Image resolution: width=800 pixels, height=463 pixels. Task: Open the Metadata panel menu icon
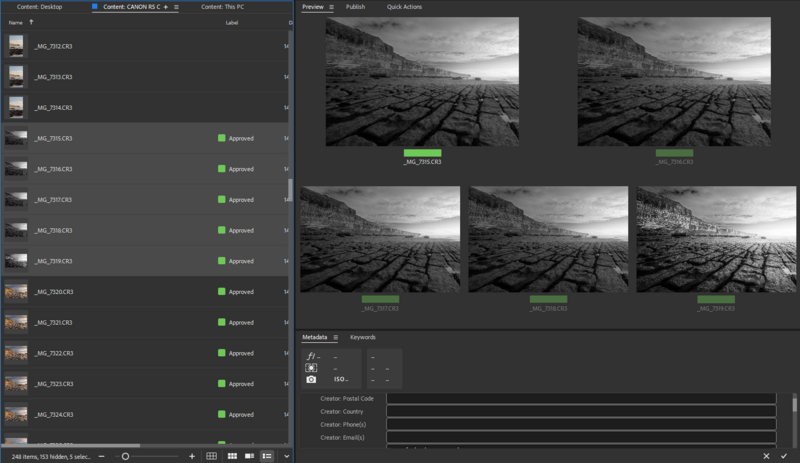coord(335,337)
